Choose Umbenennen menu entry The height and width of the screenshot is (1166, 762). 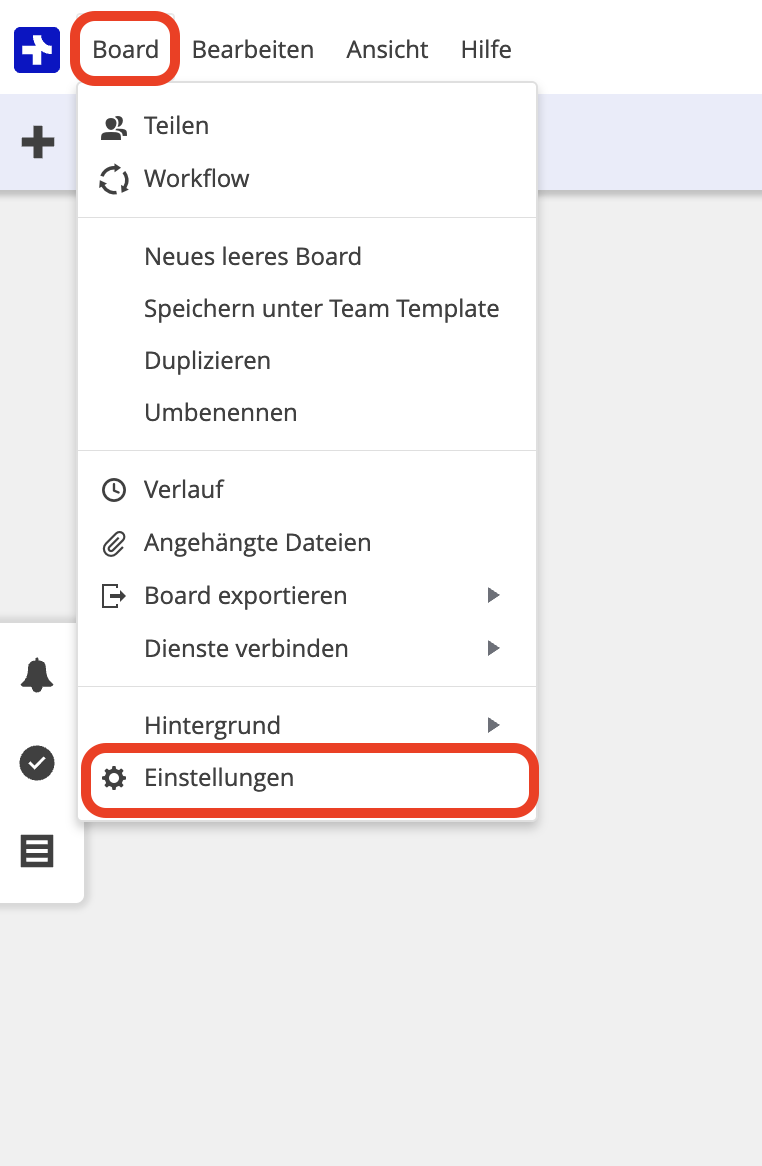[x=220, y=413]
